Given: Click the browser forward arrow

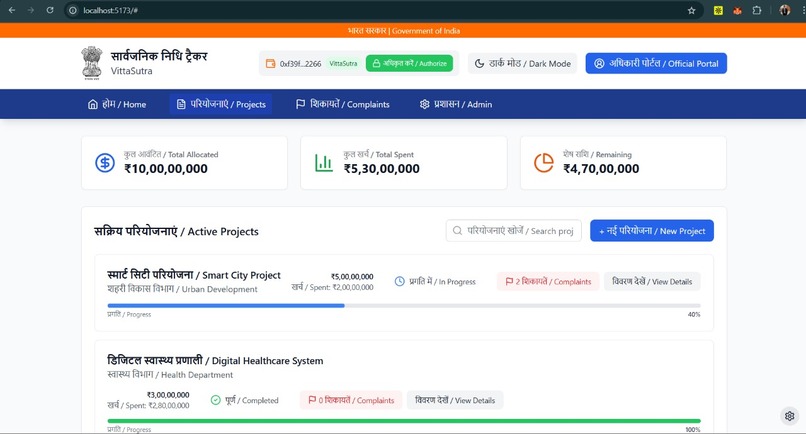Looking at the screenshot, I should pos(31,10).
